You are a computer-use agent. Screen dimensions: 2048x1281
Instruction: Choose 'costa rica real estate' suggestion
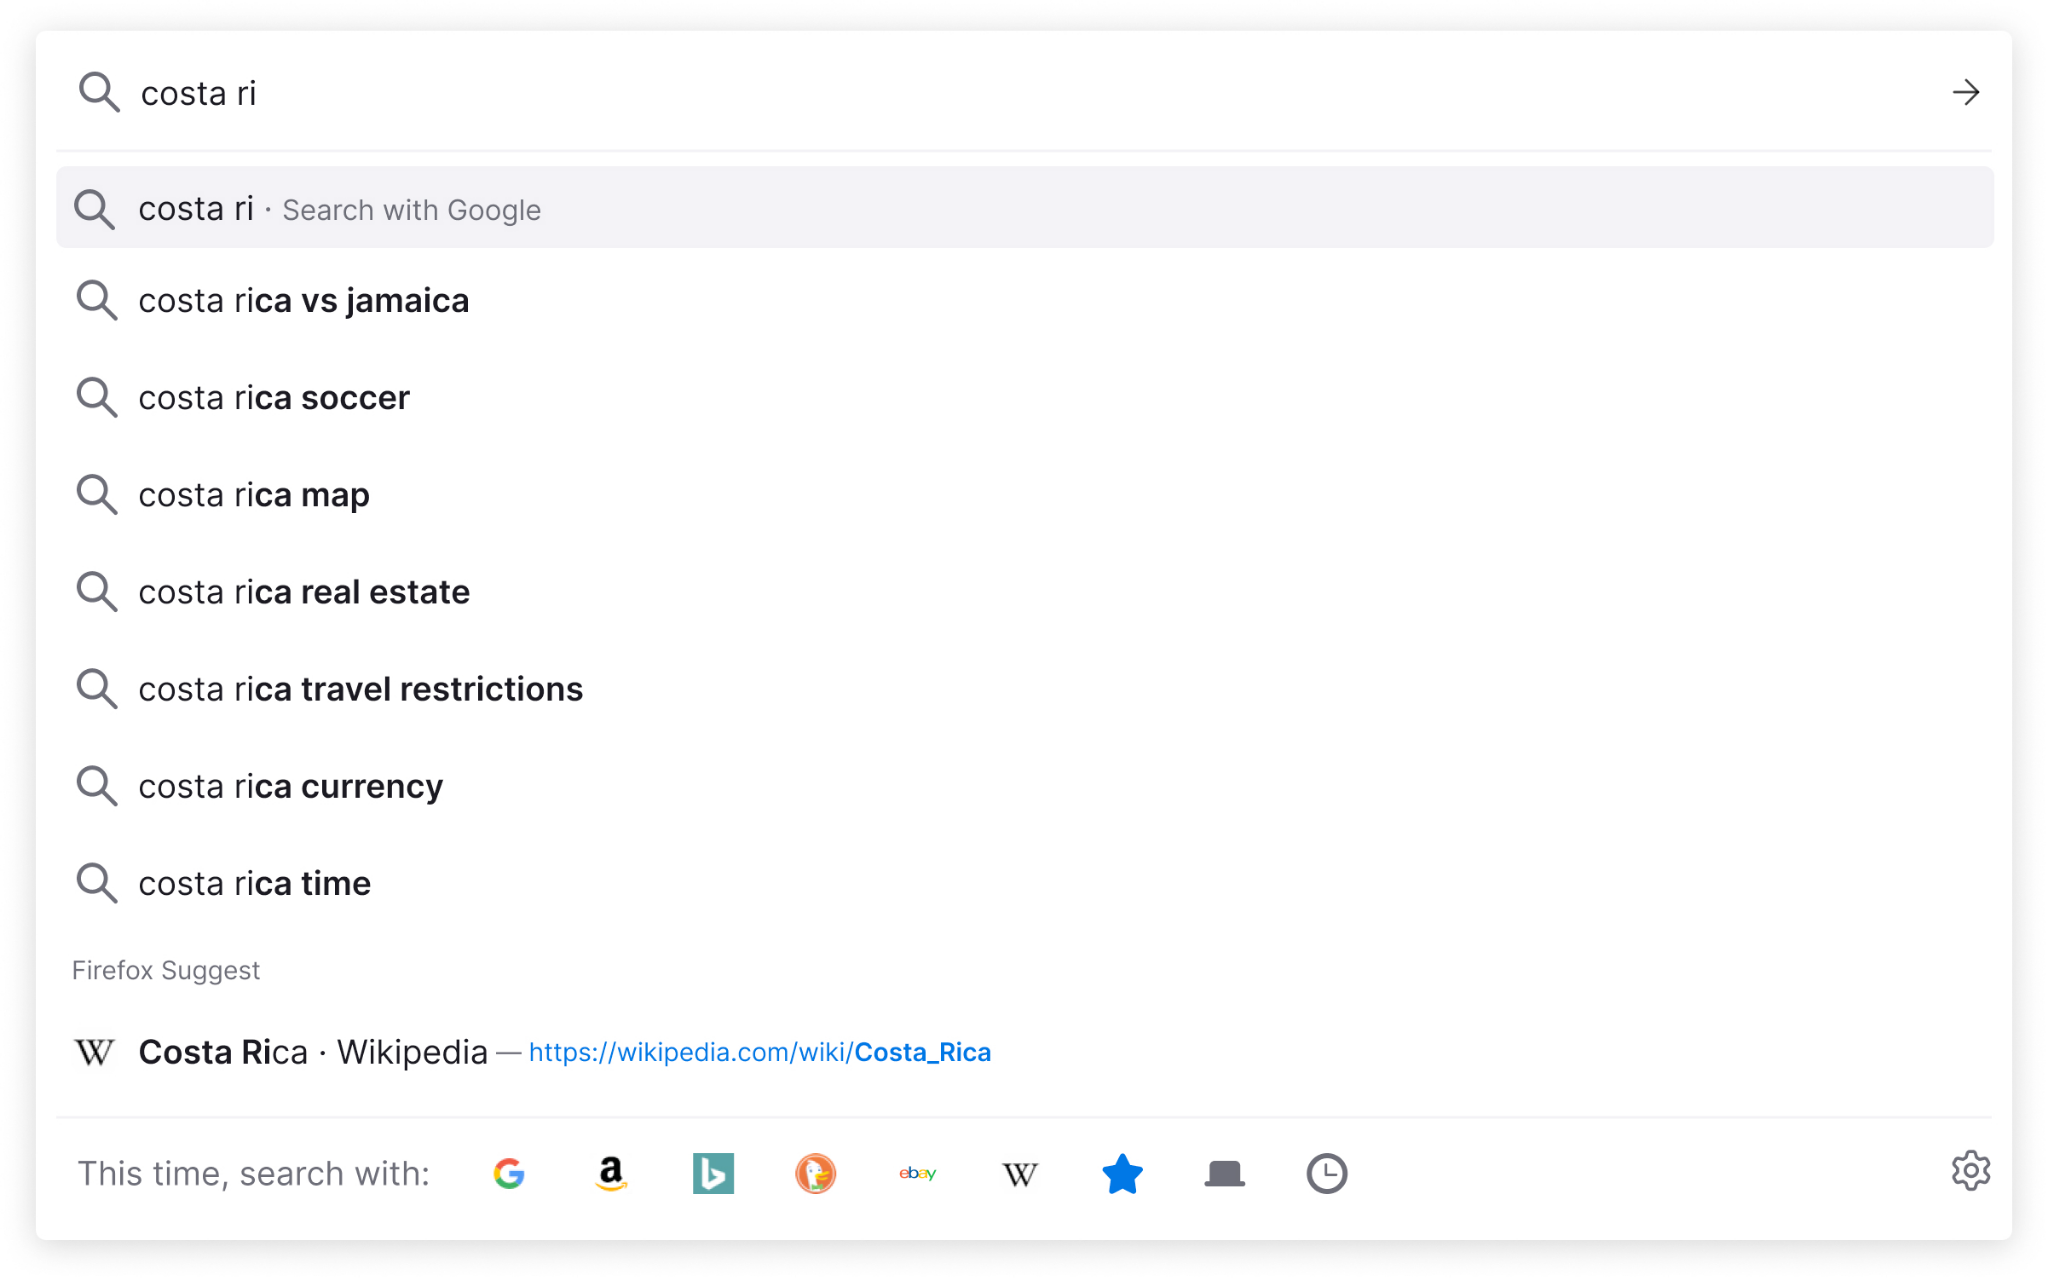click(x=304, y=592)
